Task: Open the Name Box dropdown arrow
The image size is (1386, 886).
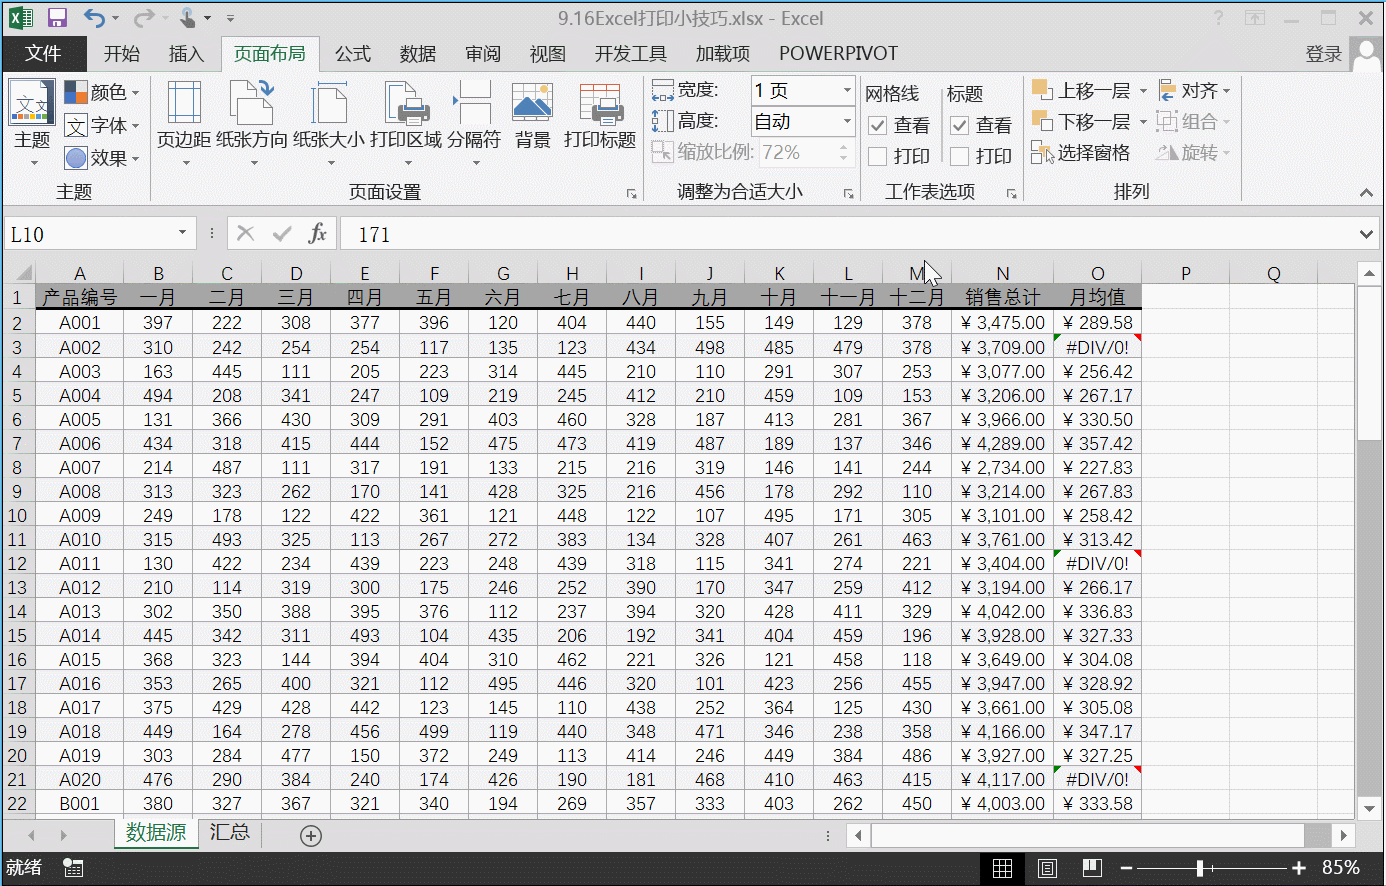Action: pyautogui.click(x=182, y=233)
